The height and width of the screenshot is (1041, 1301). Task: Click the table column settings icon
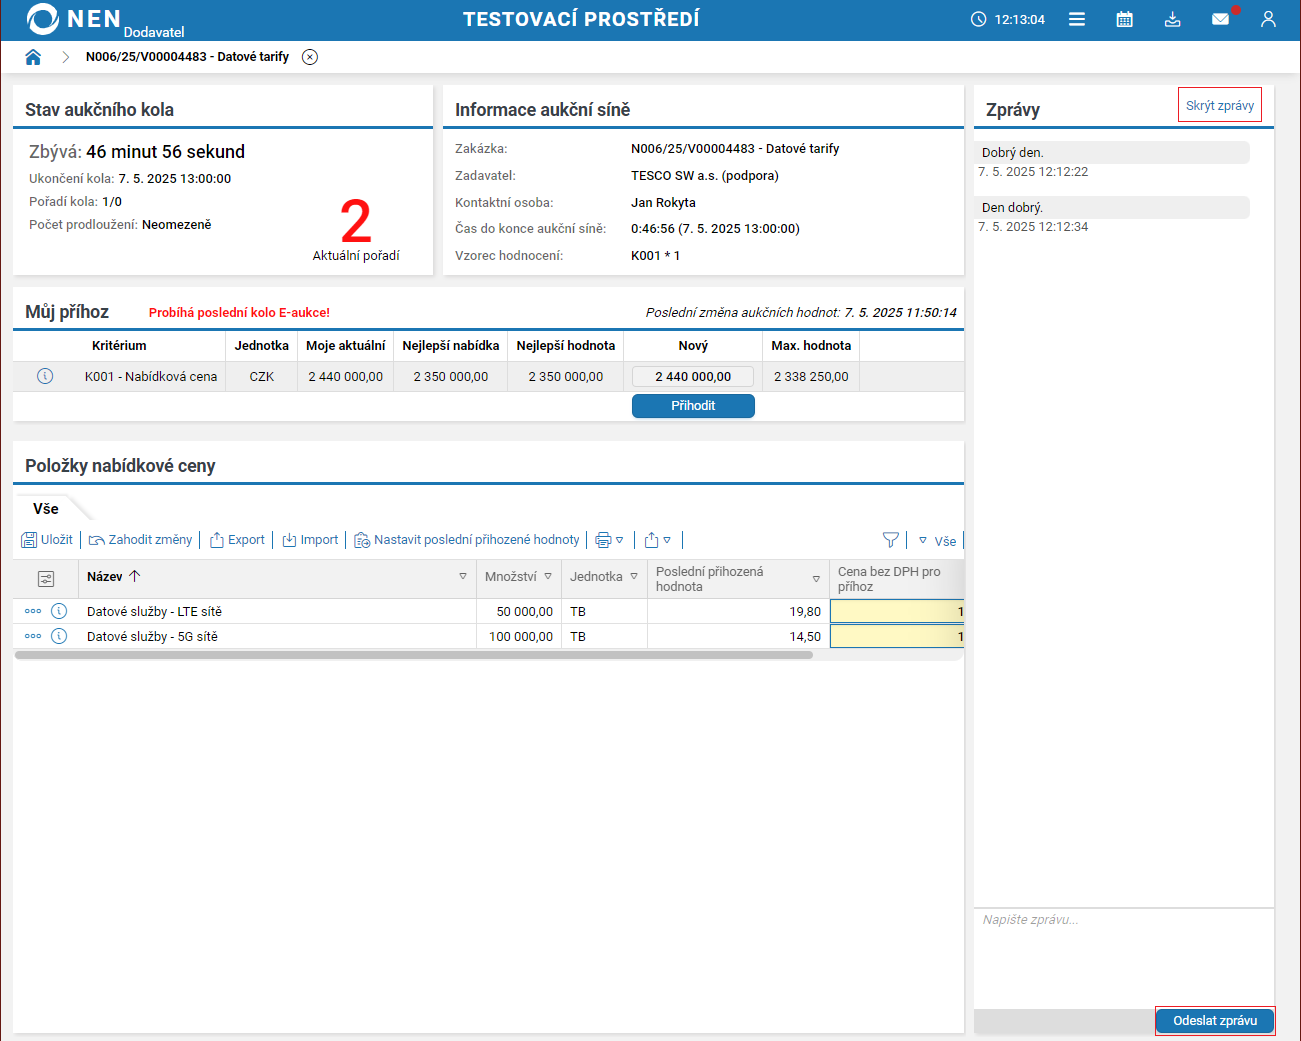pos(46,579)
